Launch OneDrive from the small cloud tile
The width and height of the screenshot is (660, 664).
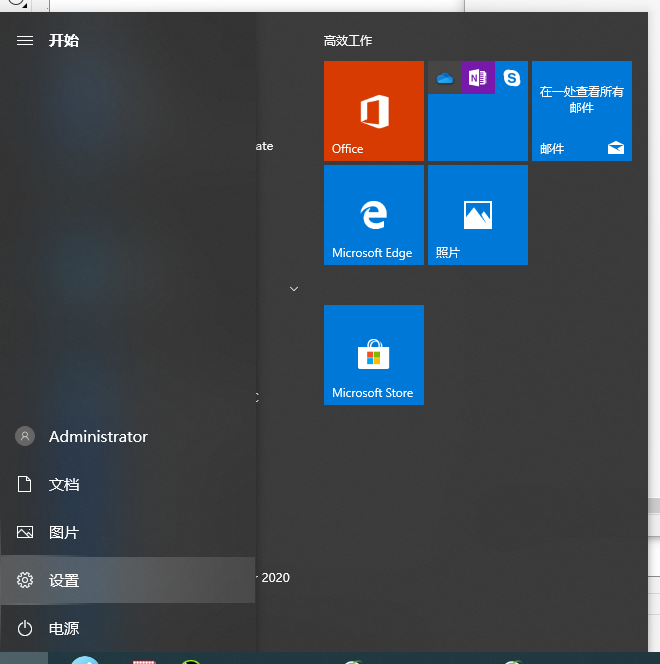pos(445,78)
